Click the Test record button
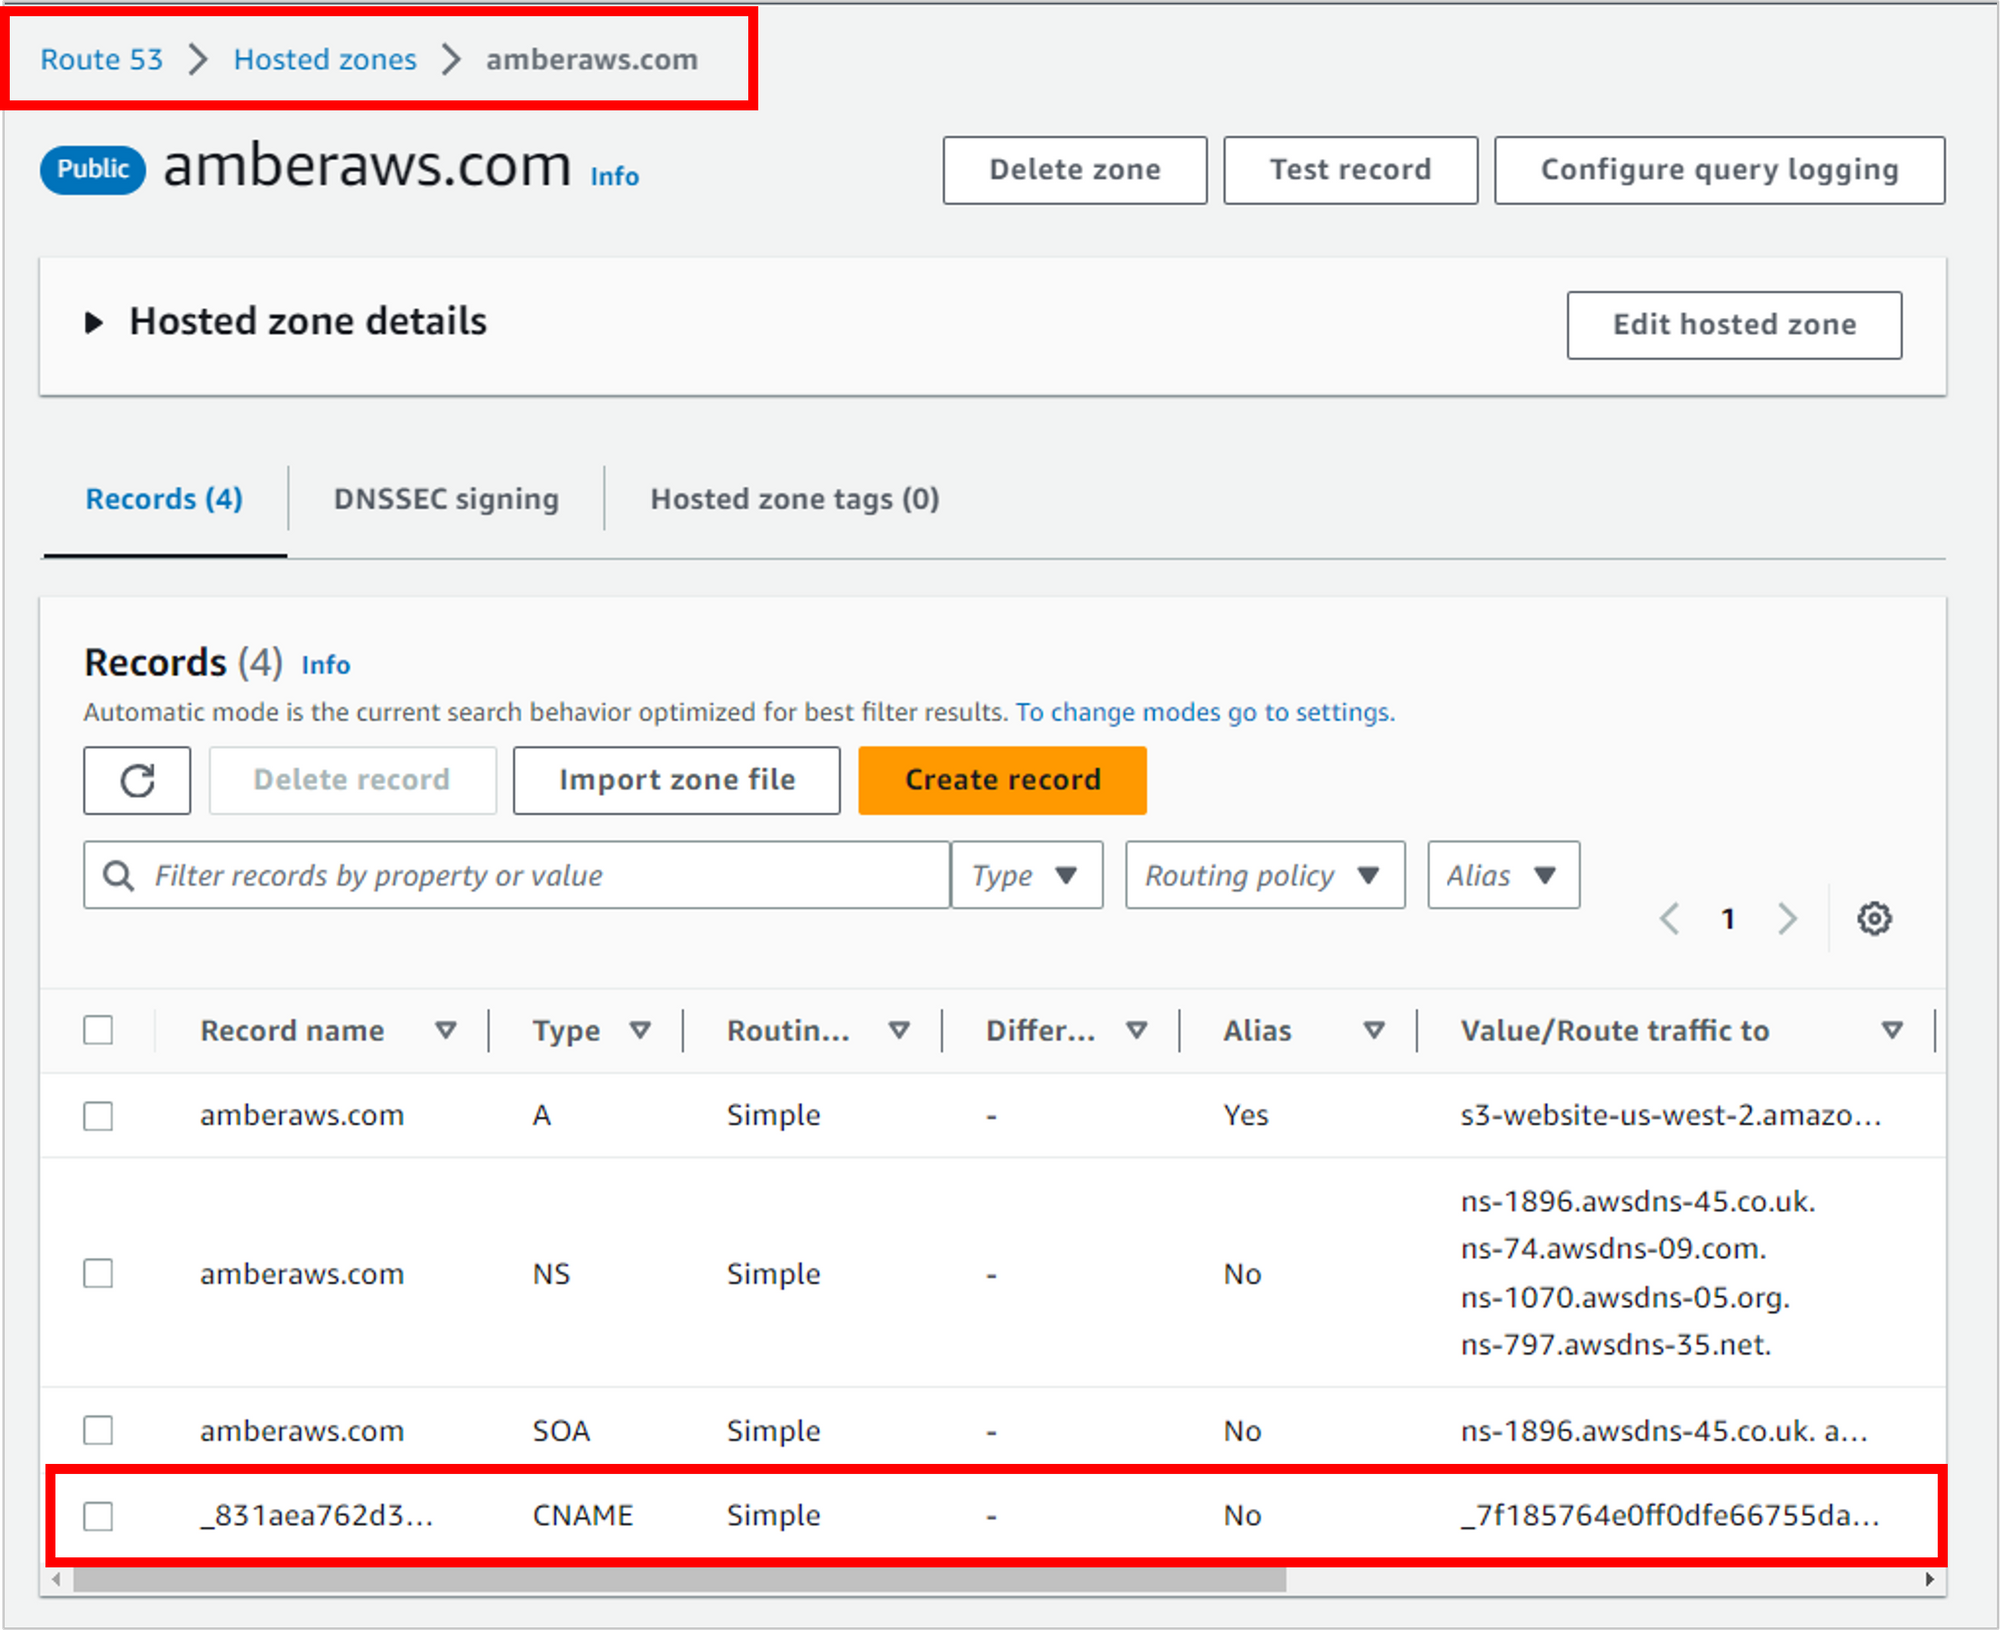Screen dimensions: 2000x1630 (x=1350, y=170)
